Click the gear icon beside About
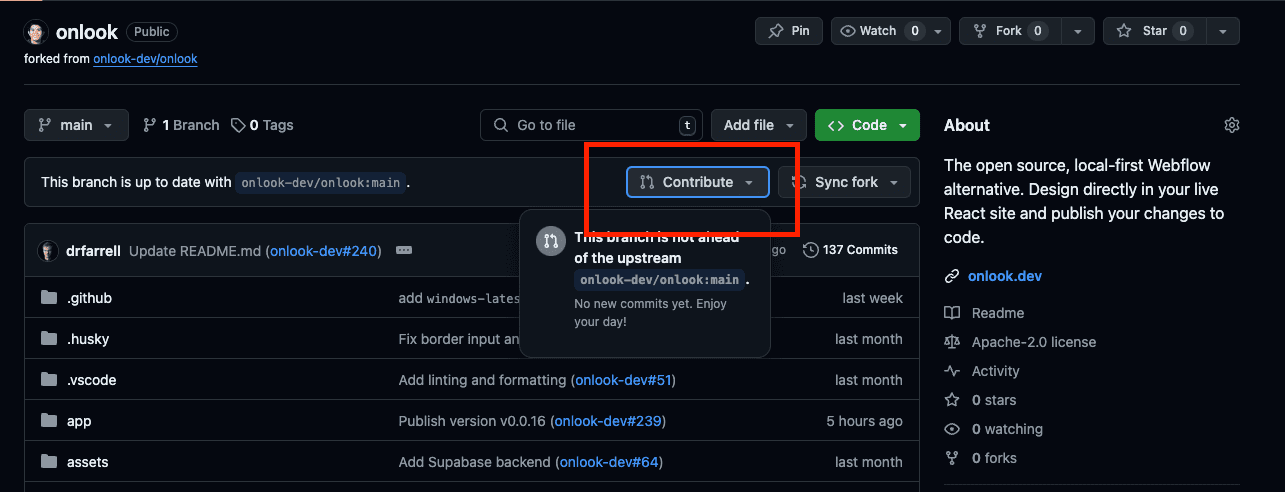 pyautogui.click(x=1231, y=125)
